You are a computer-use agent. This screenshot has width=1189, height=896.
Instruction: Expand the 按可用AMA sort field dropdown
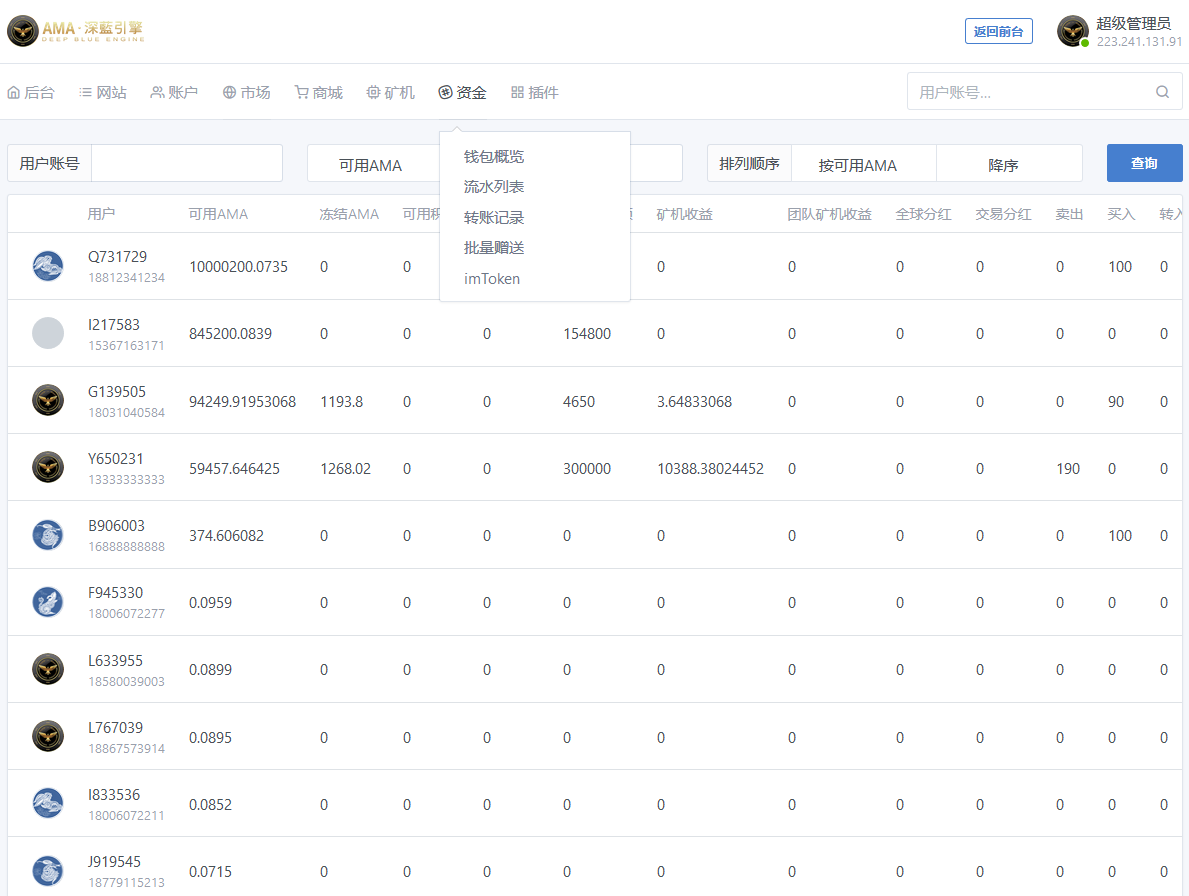(x=863, y=164)
